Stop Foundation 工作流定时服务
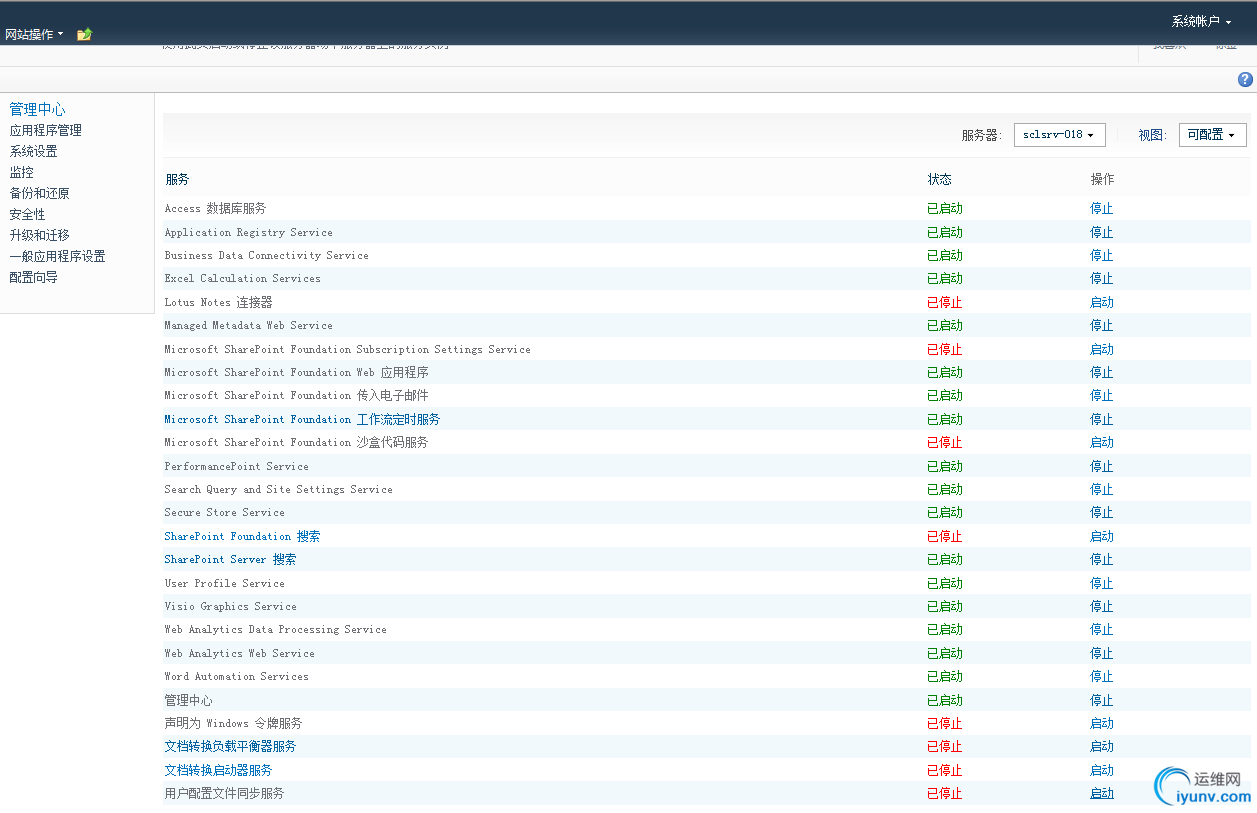Screen dimensions: 1257x813 pyautogui.click(x=1101, y=419)
